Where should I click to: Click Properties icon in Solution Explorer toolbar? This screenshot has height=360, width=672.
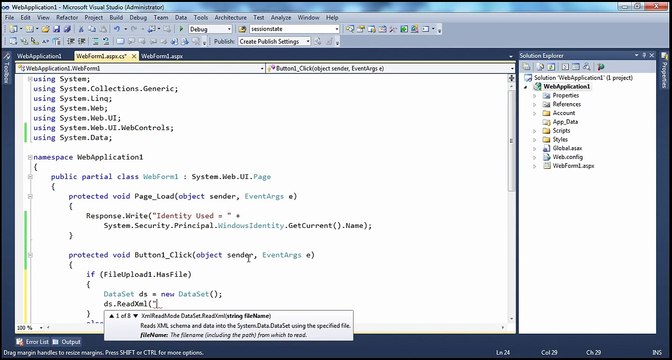coord(526,67)
